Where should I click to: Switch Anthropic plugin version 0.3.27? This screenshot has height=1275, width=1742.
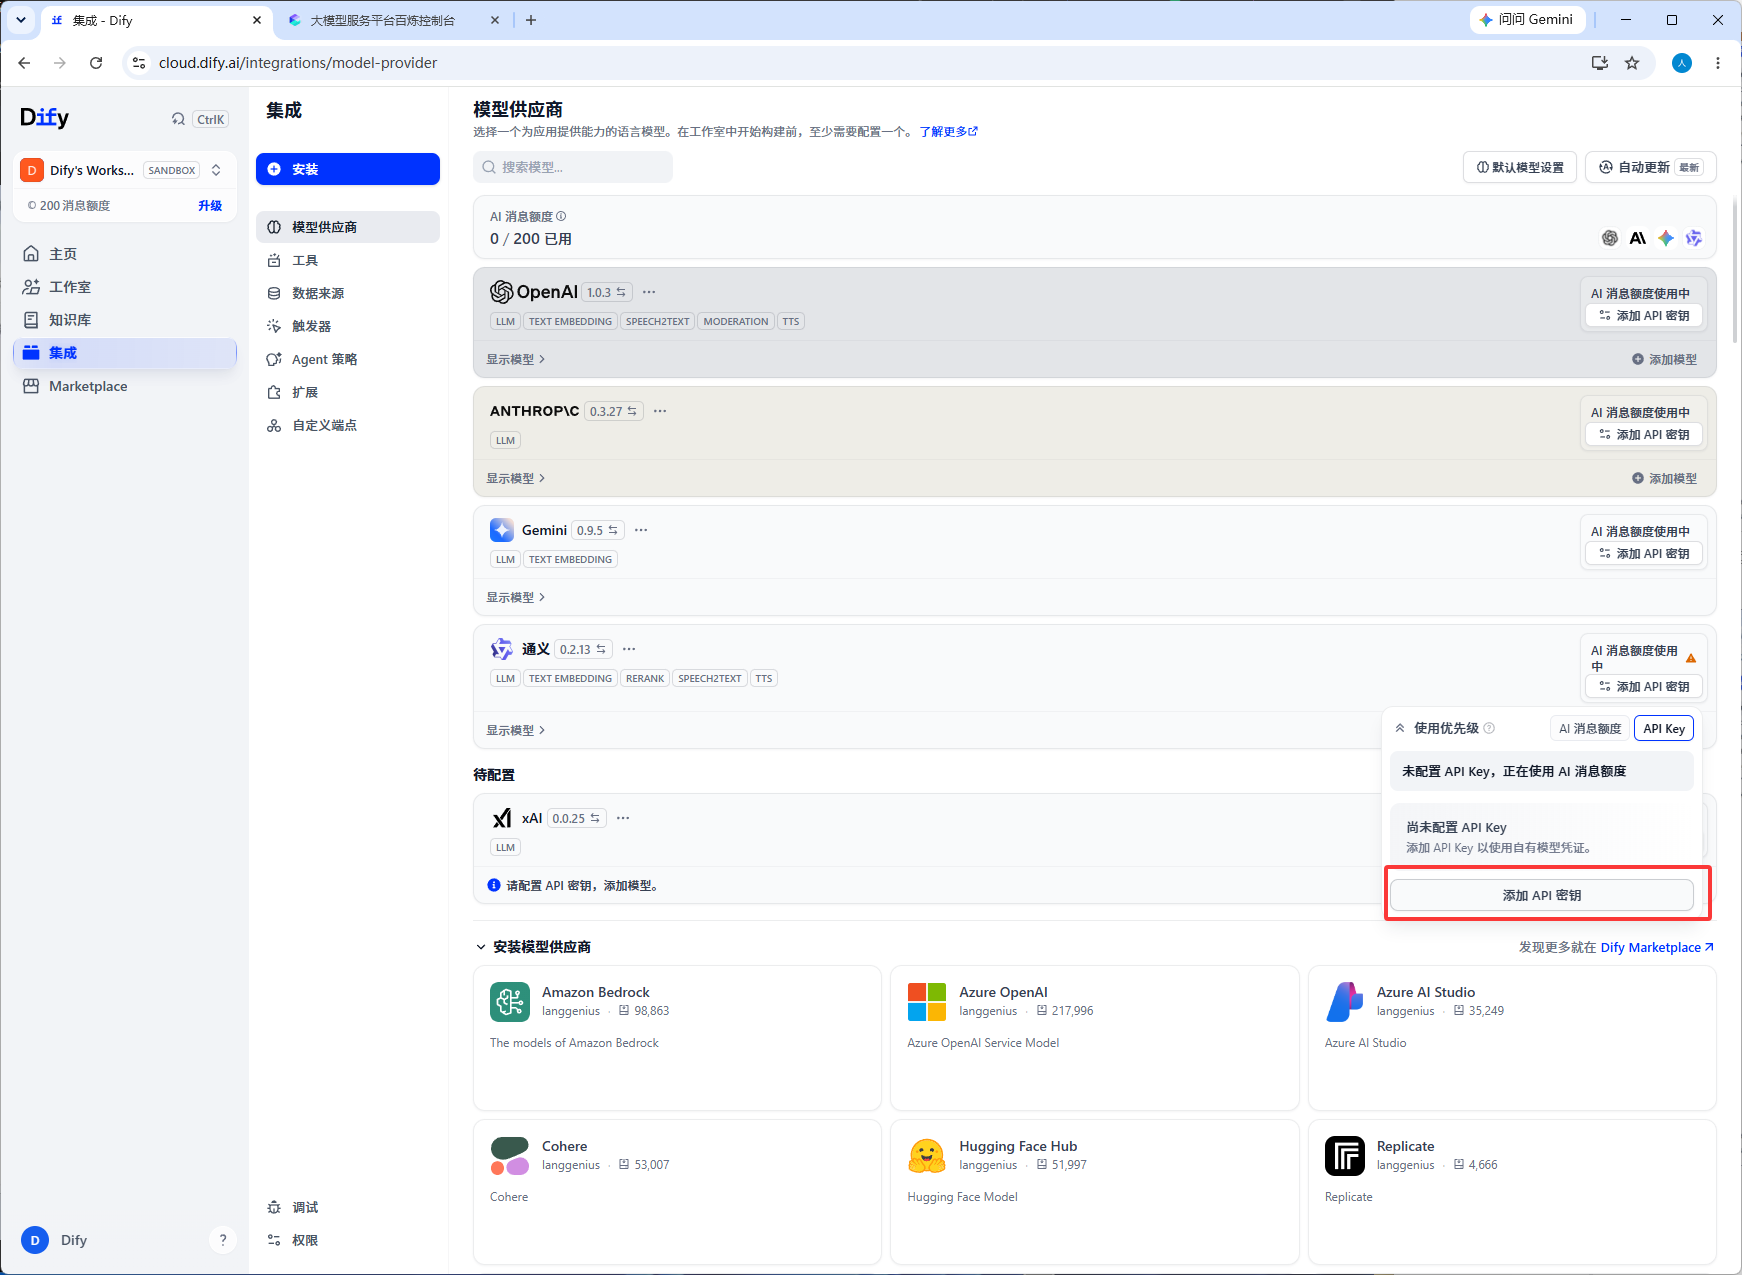[613, 411]
